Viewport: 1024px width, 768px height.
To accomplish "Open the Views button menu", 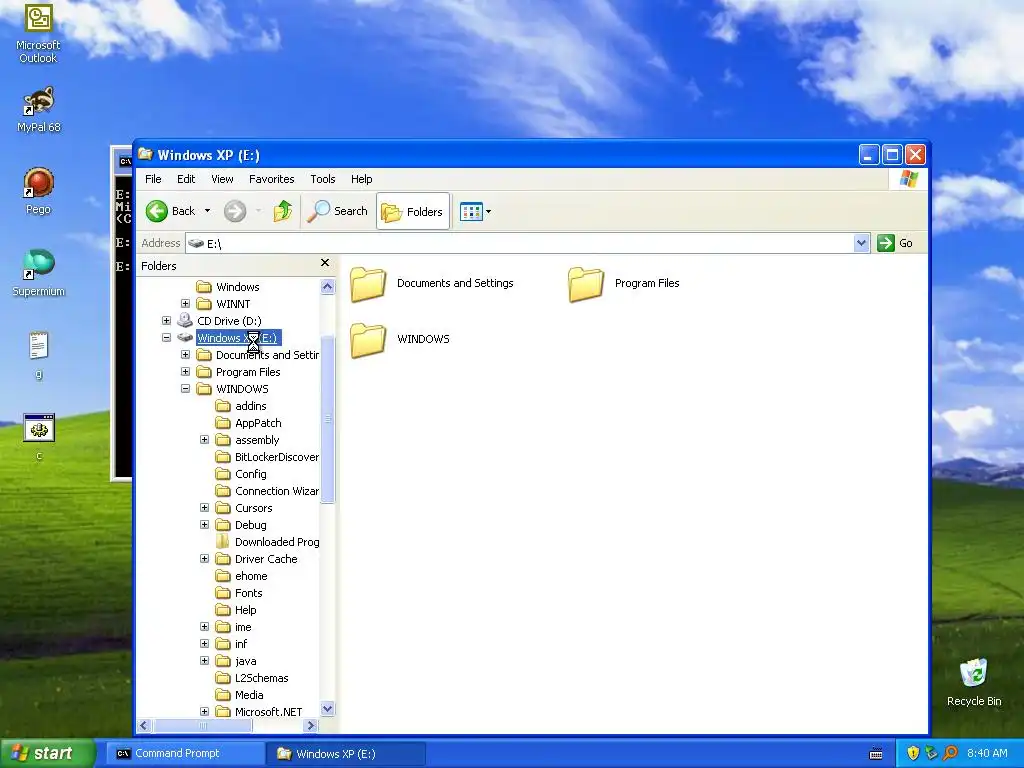I will pyautogui.click(x=475, y=211).
